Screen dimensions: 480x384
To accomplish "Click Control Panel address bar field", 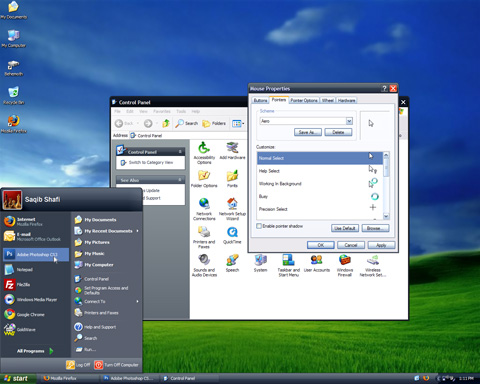I will point(188,136).
